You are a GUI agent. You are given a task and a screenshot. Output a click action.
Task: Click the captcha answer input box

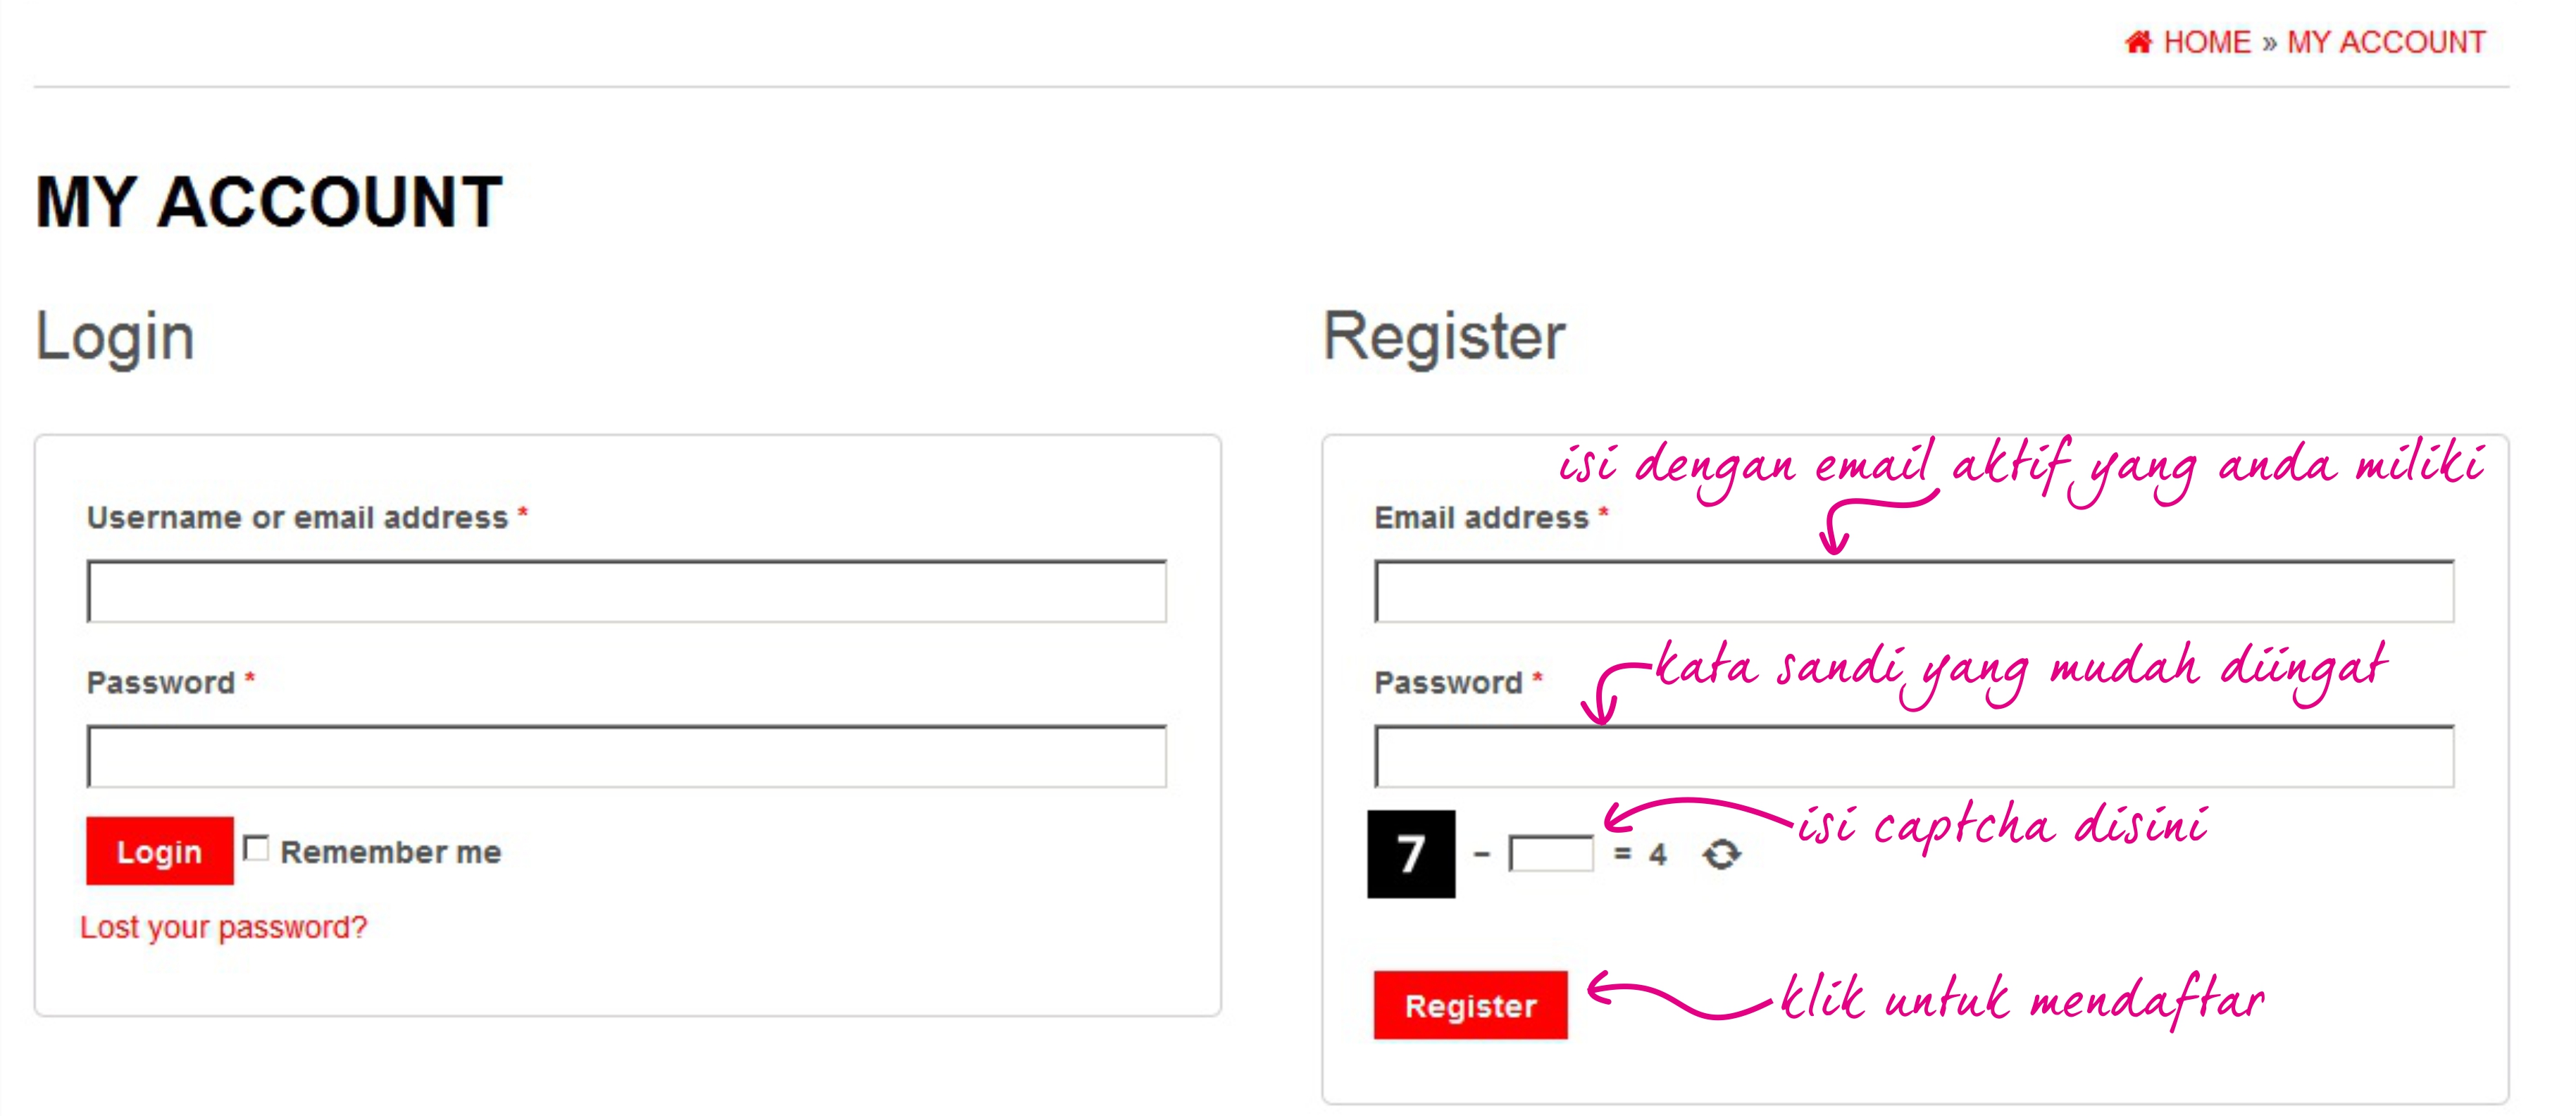pos(1551,854)
